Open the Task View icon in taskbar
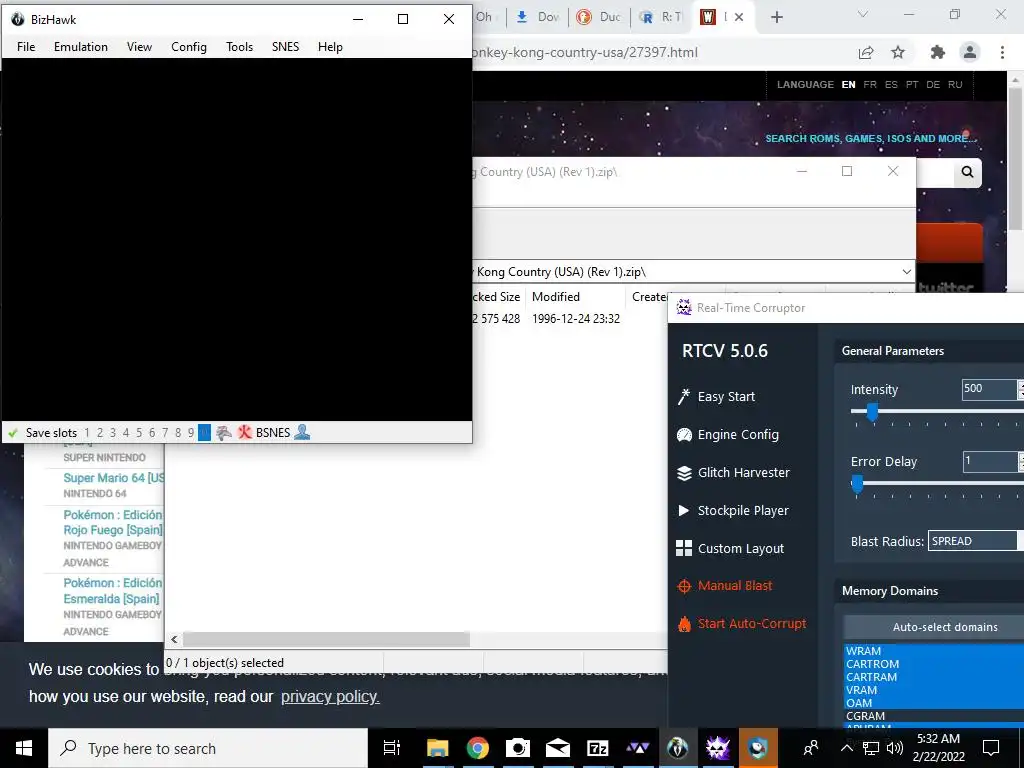 pyautogui.click(x=392, y=748)
